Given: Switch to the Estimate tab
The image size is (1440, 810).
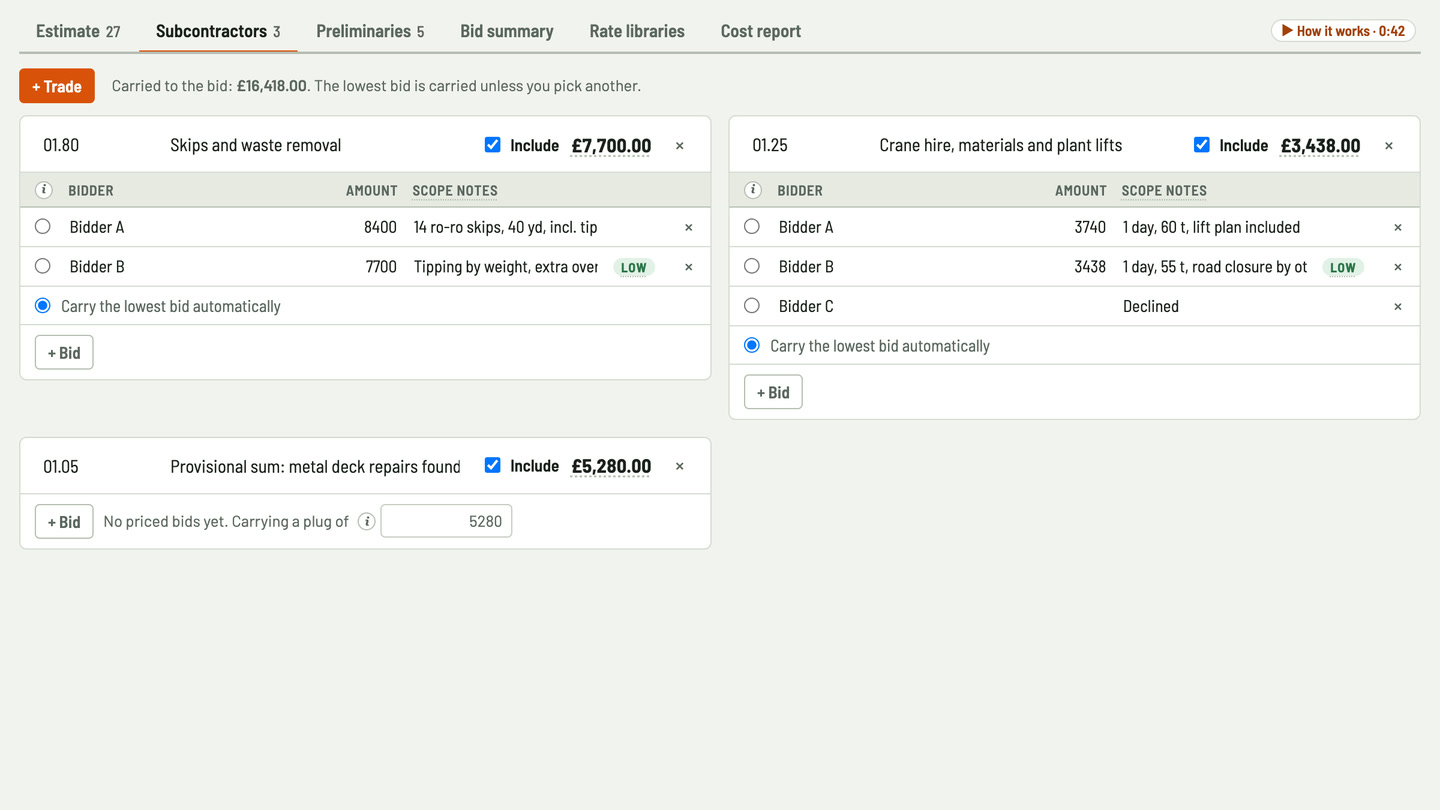Looking at the screenshot, I should tap(78, 31).
